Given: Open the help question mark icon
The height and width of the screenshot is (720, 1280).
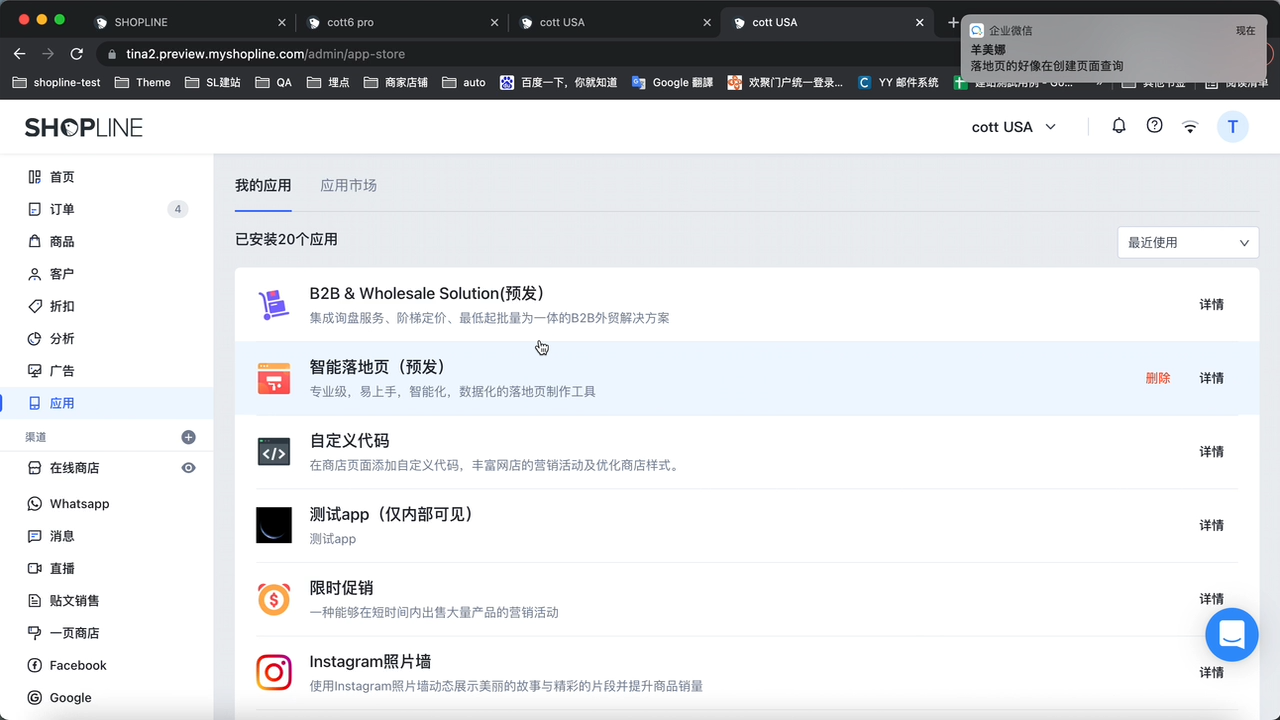Looking at the screenshot, I should click(1154, 126).
